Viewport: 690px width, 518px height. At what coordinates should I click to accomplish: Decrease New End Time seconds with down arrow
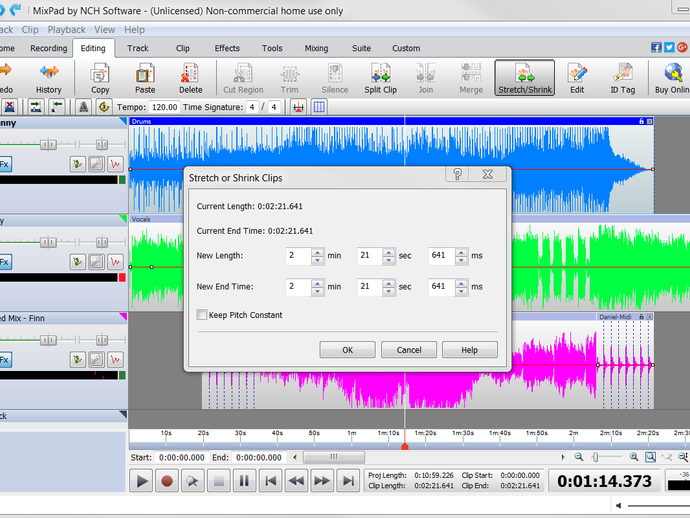coord(390,291)
